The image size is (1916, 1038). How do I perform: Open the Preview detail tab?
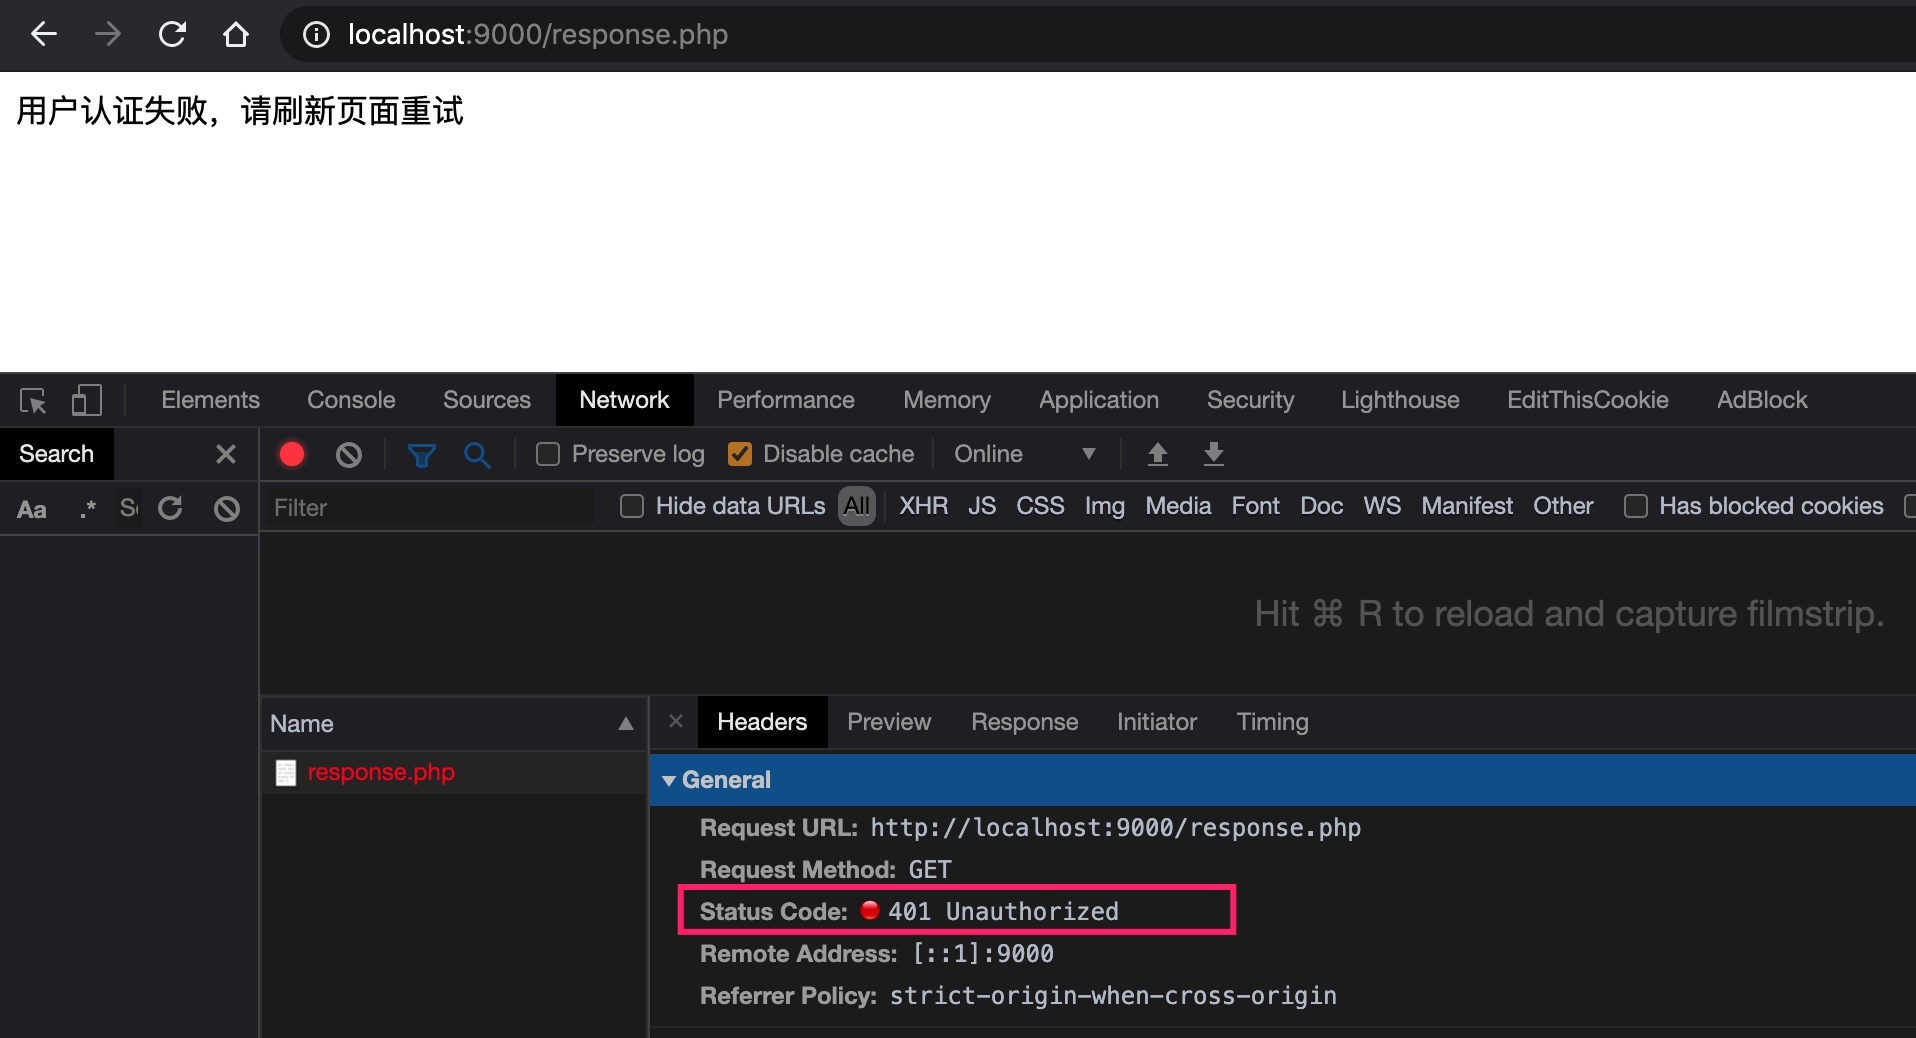[889, 722]
